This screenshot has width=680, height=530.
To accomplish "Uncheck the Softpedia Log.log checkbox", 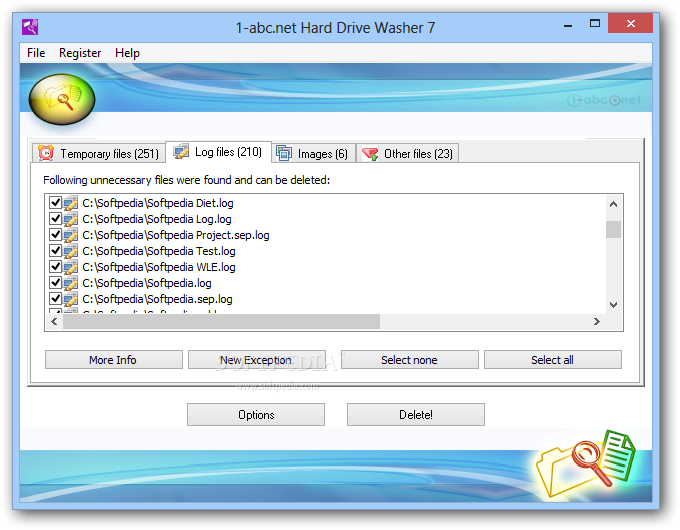I will click(x=56, y=219).
